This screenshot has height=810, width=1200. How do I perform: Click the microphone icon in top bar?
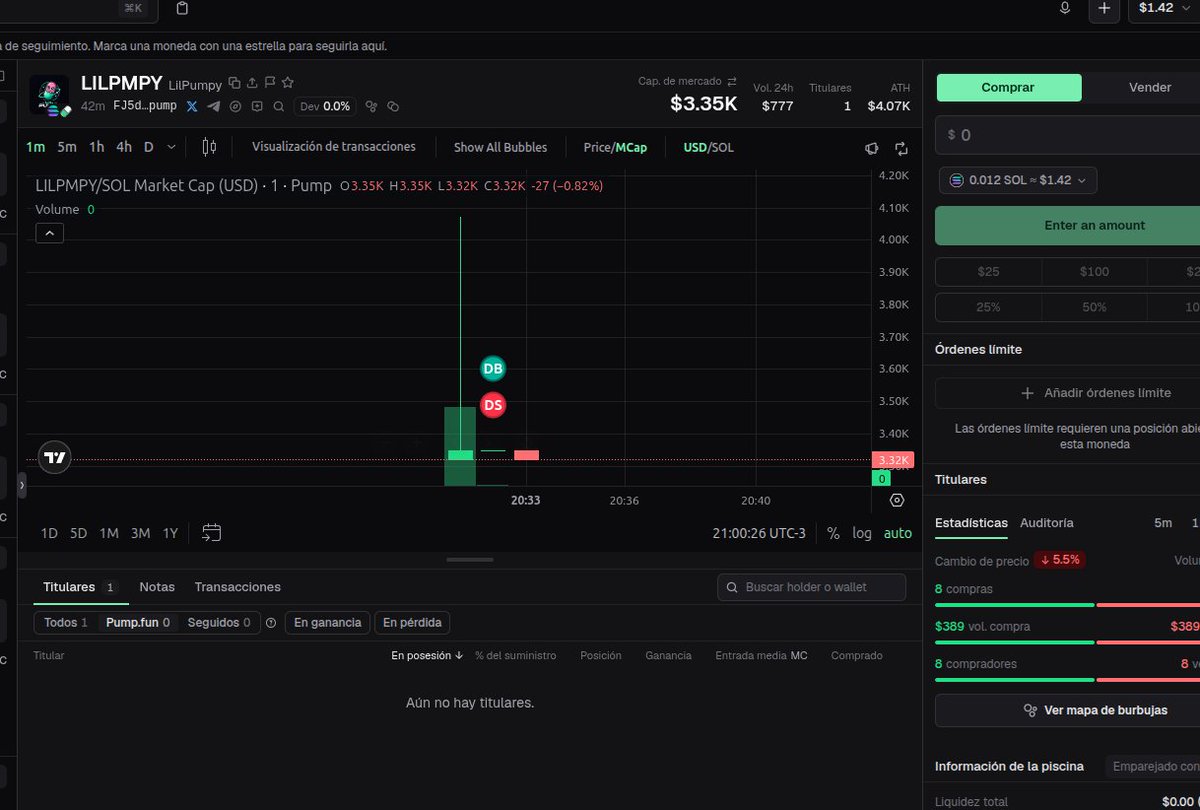(x=1065, y=8)
